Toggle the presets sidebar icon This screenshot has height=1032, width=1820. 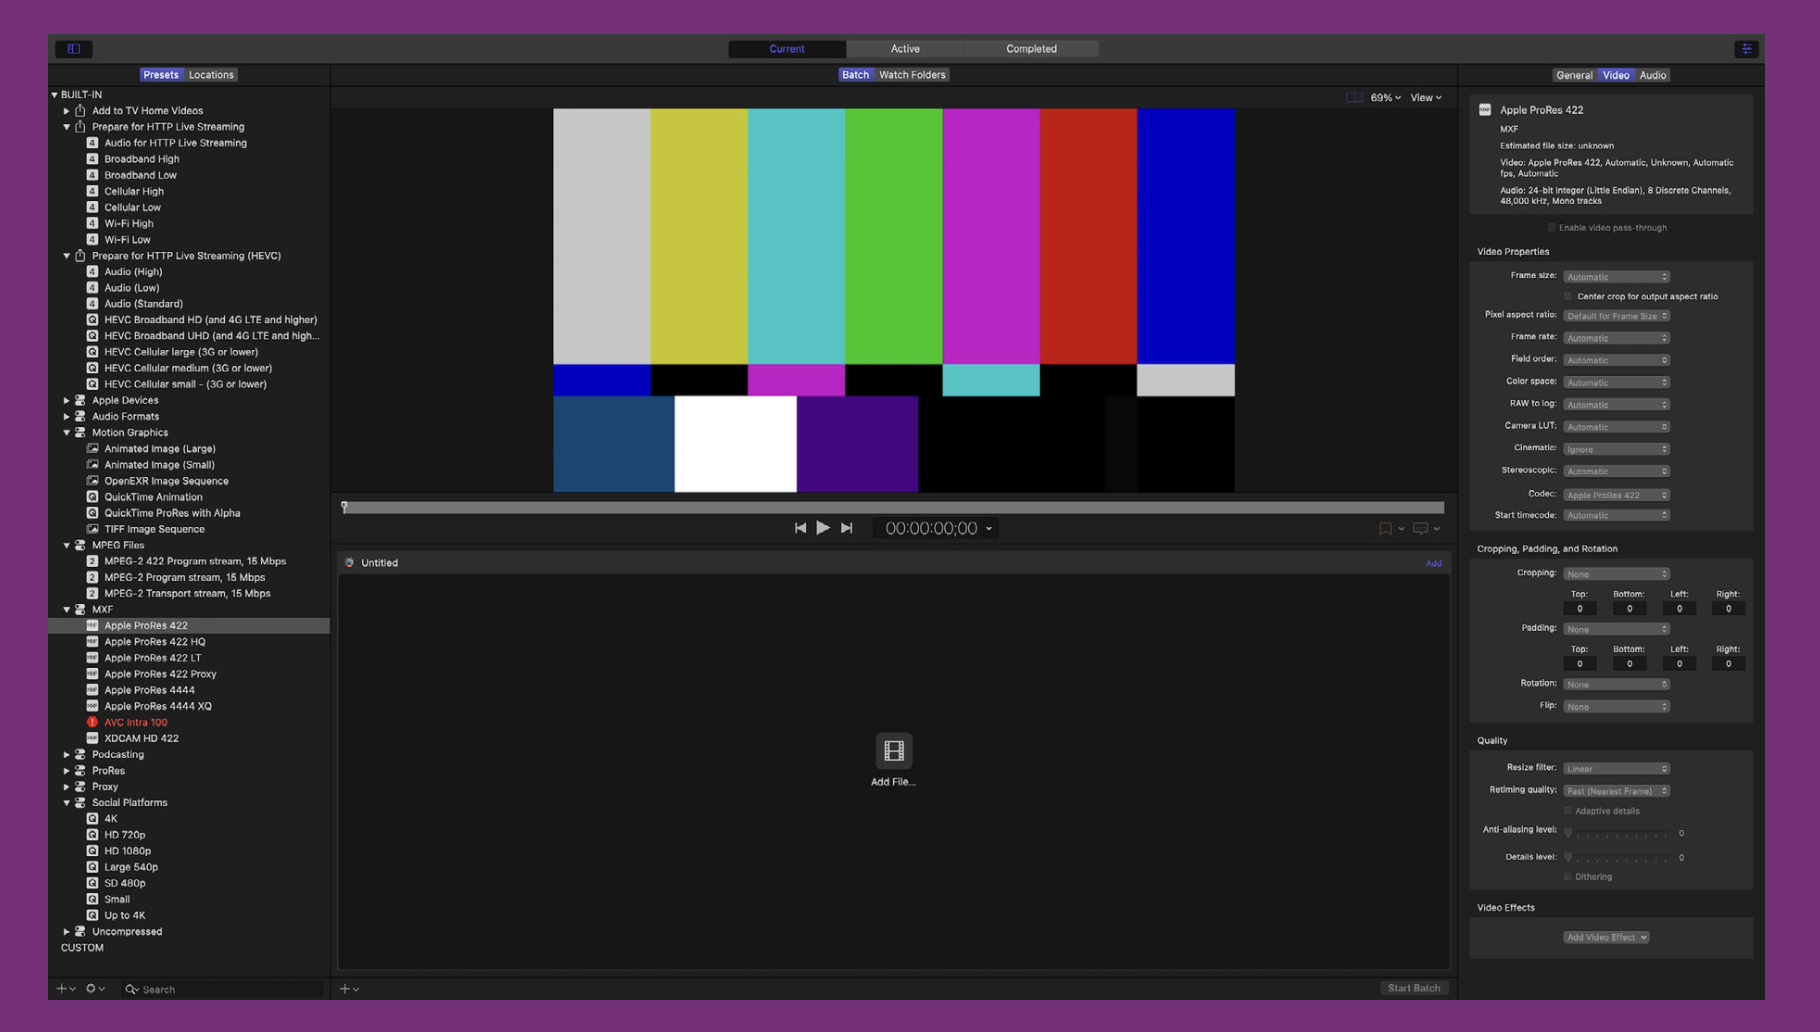[74, 48]
